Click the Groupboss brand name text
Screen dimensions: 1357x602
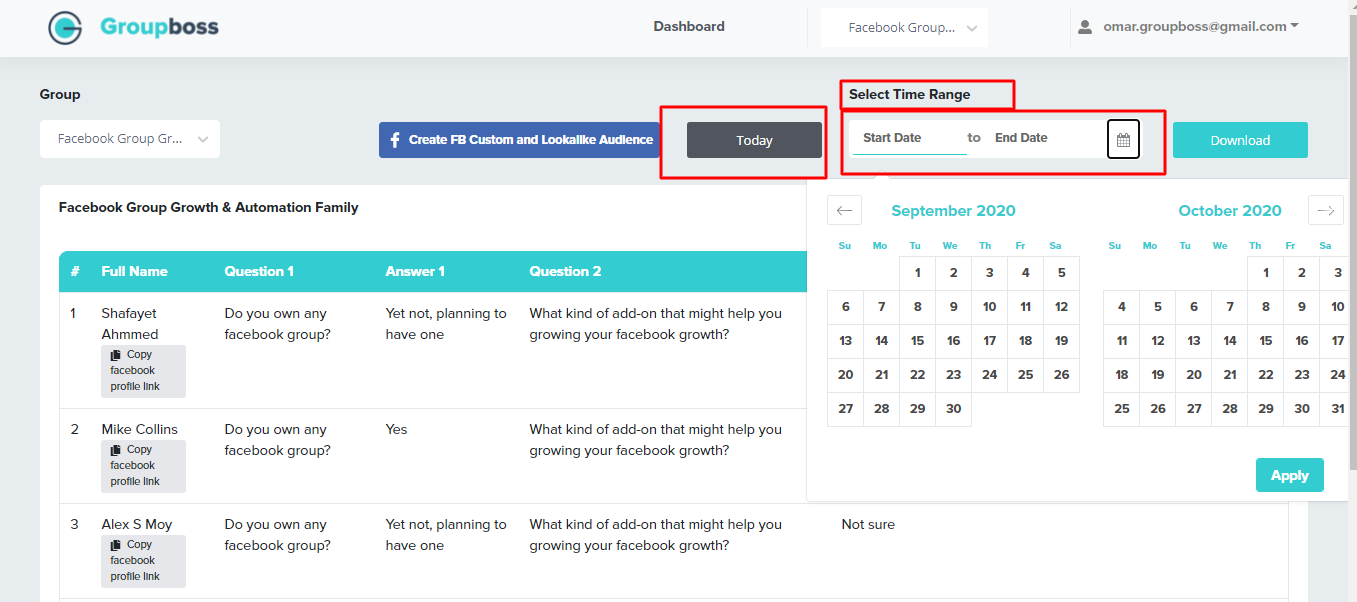pos(159,27)
